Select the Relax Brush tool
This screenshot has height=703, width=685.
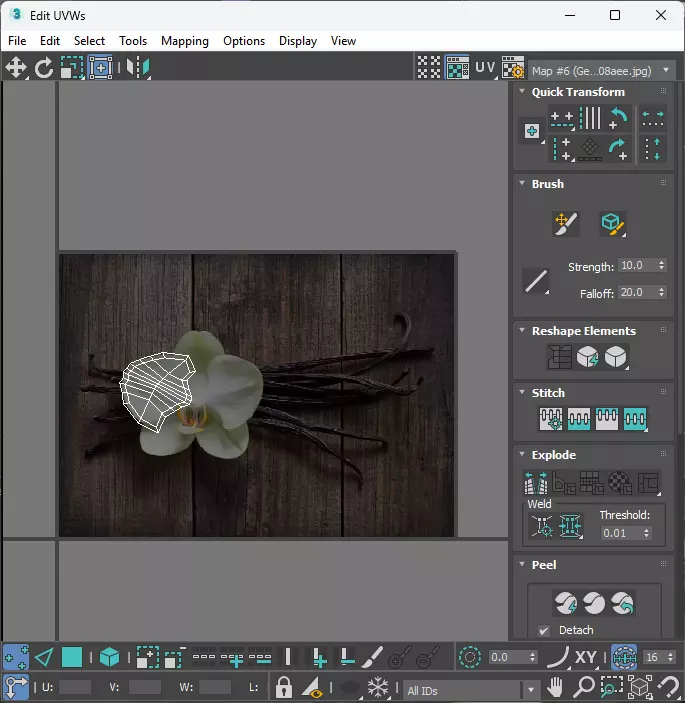click(x=612, y=224)
